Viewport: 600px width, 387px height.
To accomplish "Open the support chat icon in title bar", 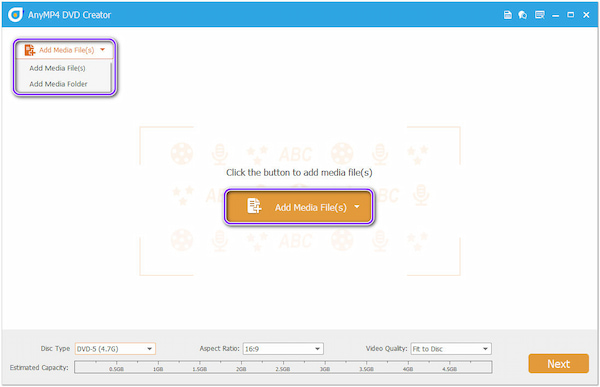I will point(523,15).
